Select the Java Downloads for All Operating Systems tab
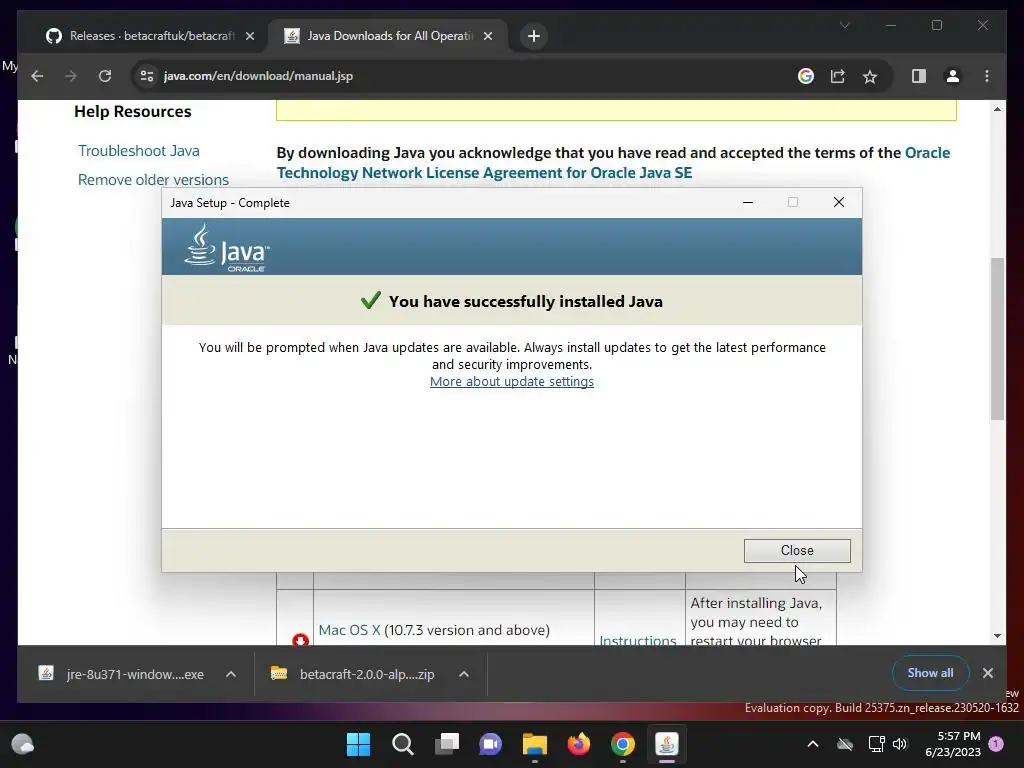This screenshot has height=768, width=1024. [x=389, y=36]
